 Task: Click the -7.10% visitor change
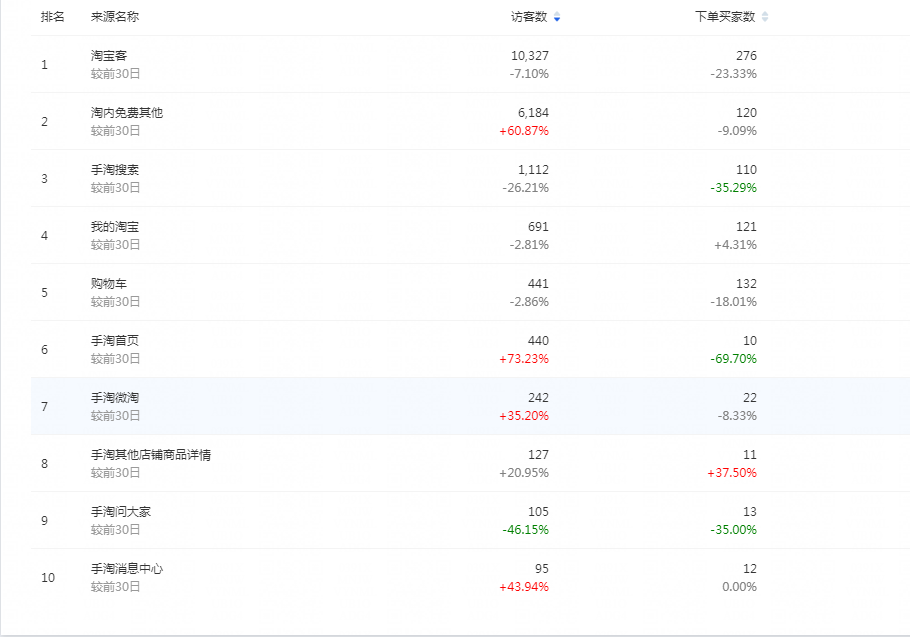coord(529,74)
